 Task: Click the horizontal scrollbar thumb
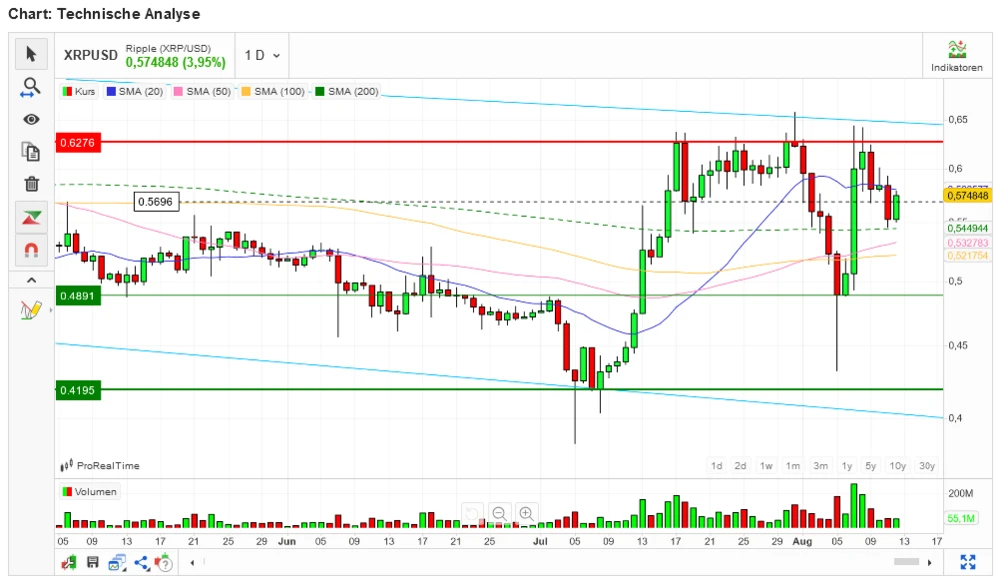click(x=906, y=562)
